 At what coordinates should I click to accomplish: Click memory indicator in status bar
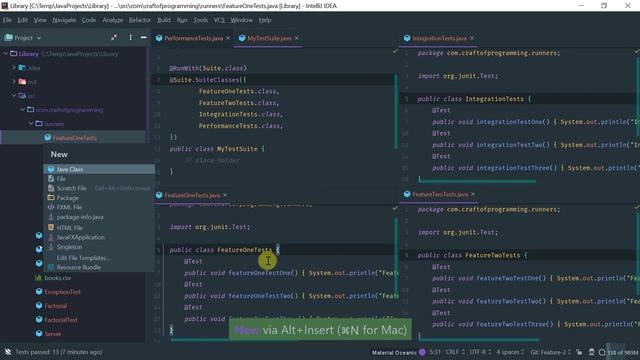[622, 352]
